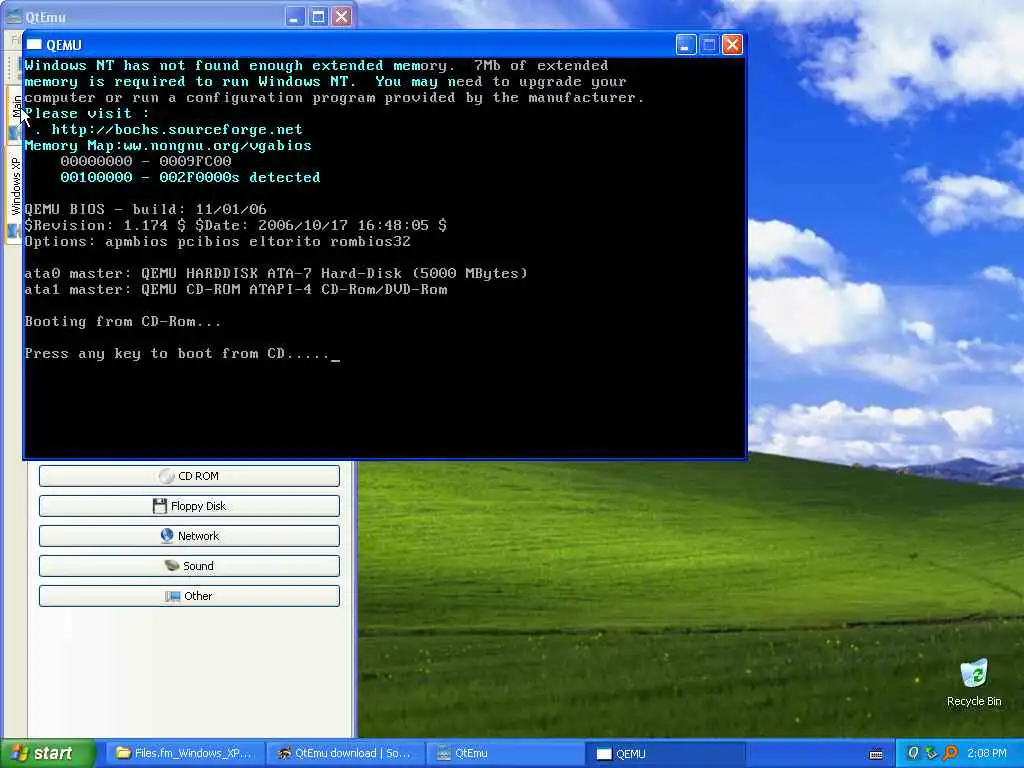The width and height of the screenshot is (1024, 768).
Task: Click the 'QEMU BIOS - build: 11/01/06' line
Action: point(146,209)
